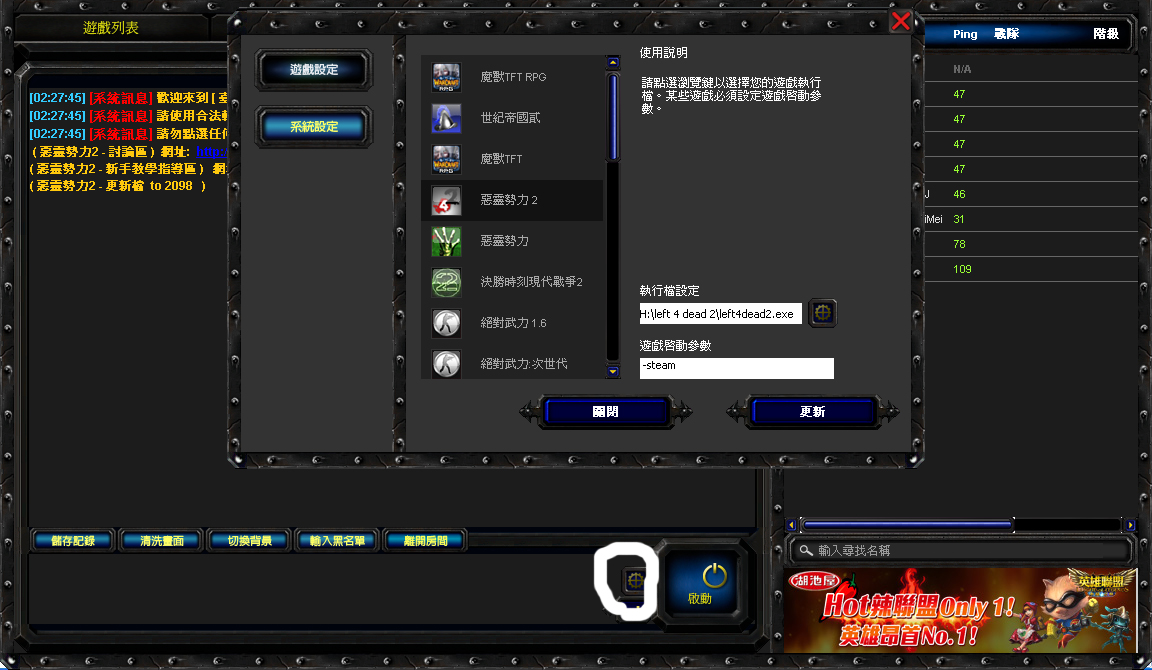
Task: Sort by the 階級 column header
Action: (x=1106, y=34)
